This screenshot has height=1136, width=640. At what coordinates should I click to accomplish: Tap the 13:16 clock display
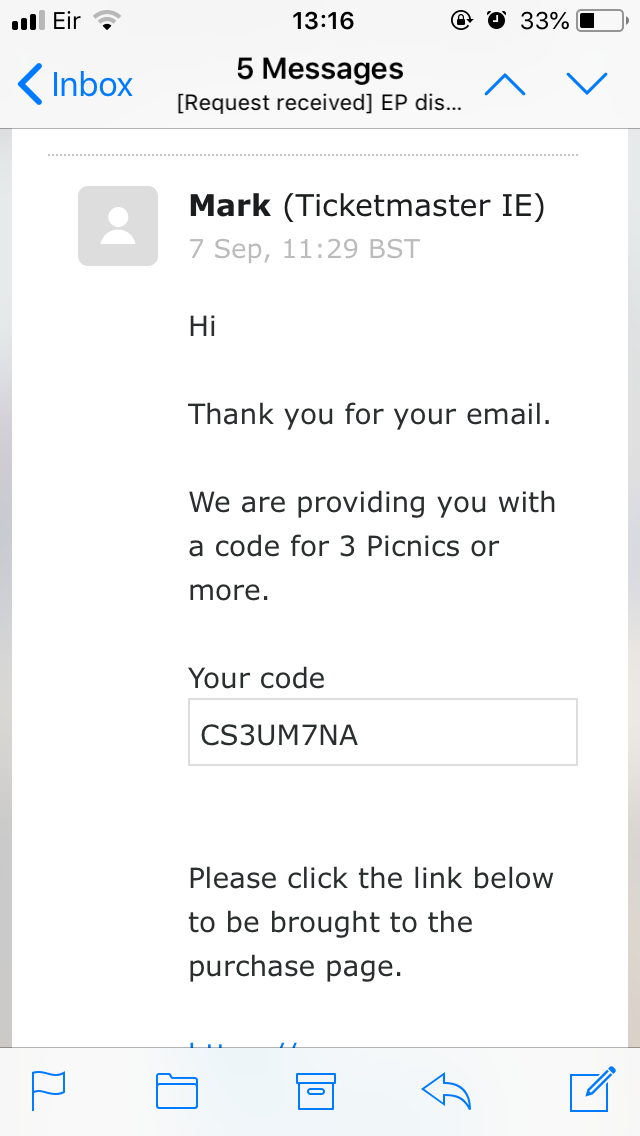pos(322,17)
